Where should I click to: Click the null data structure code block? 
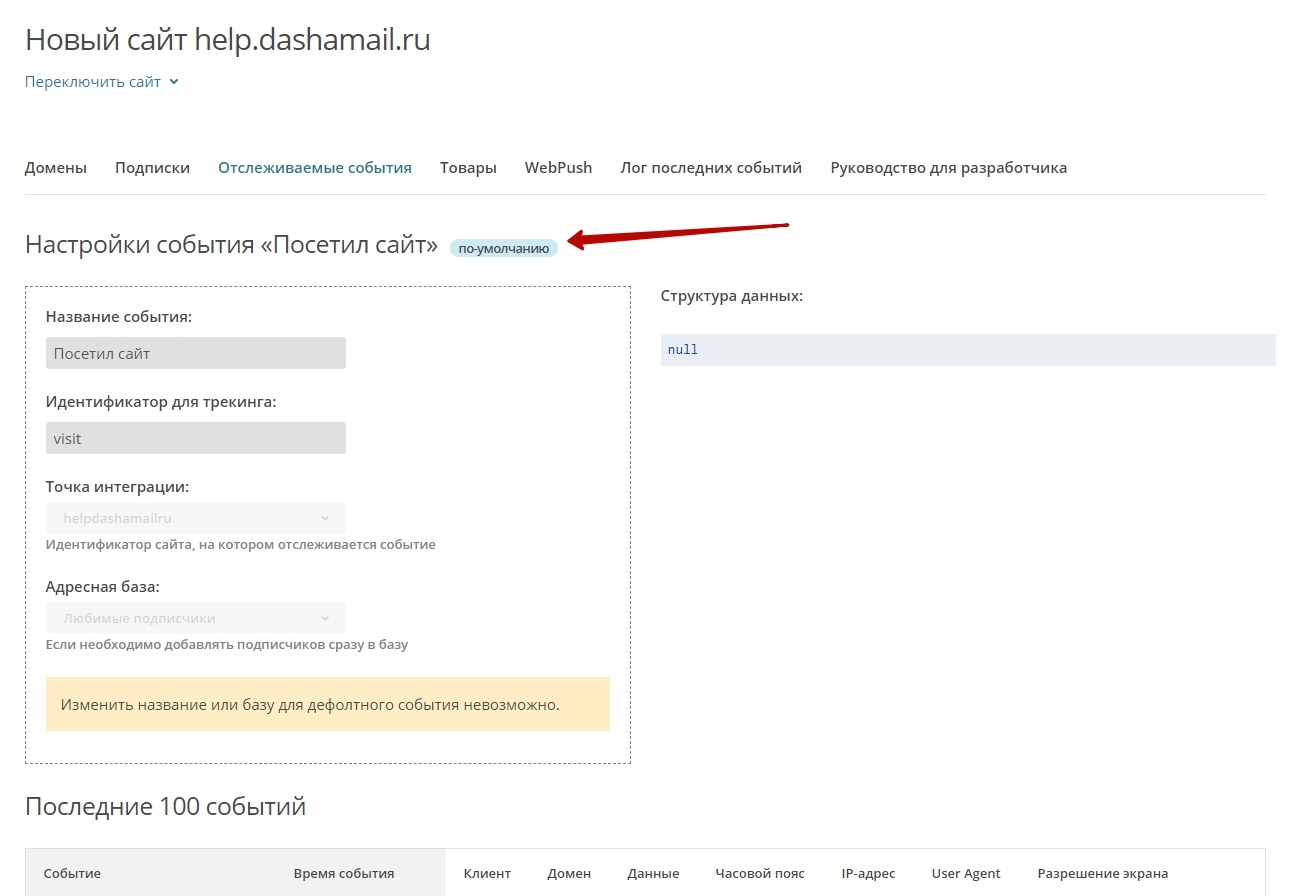click(967, 350)
